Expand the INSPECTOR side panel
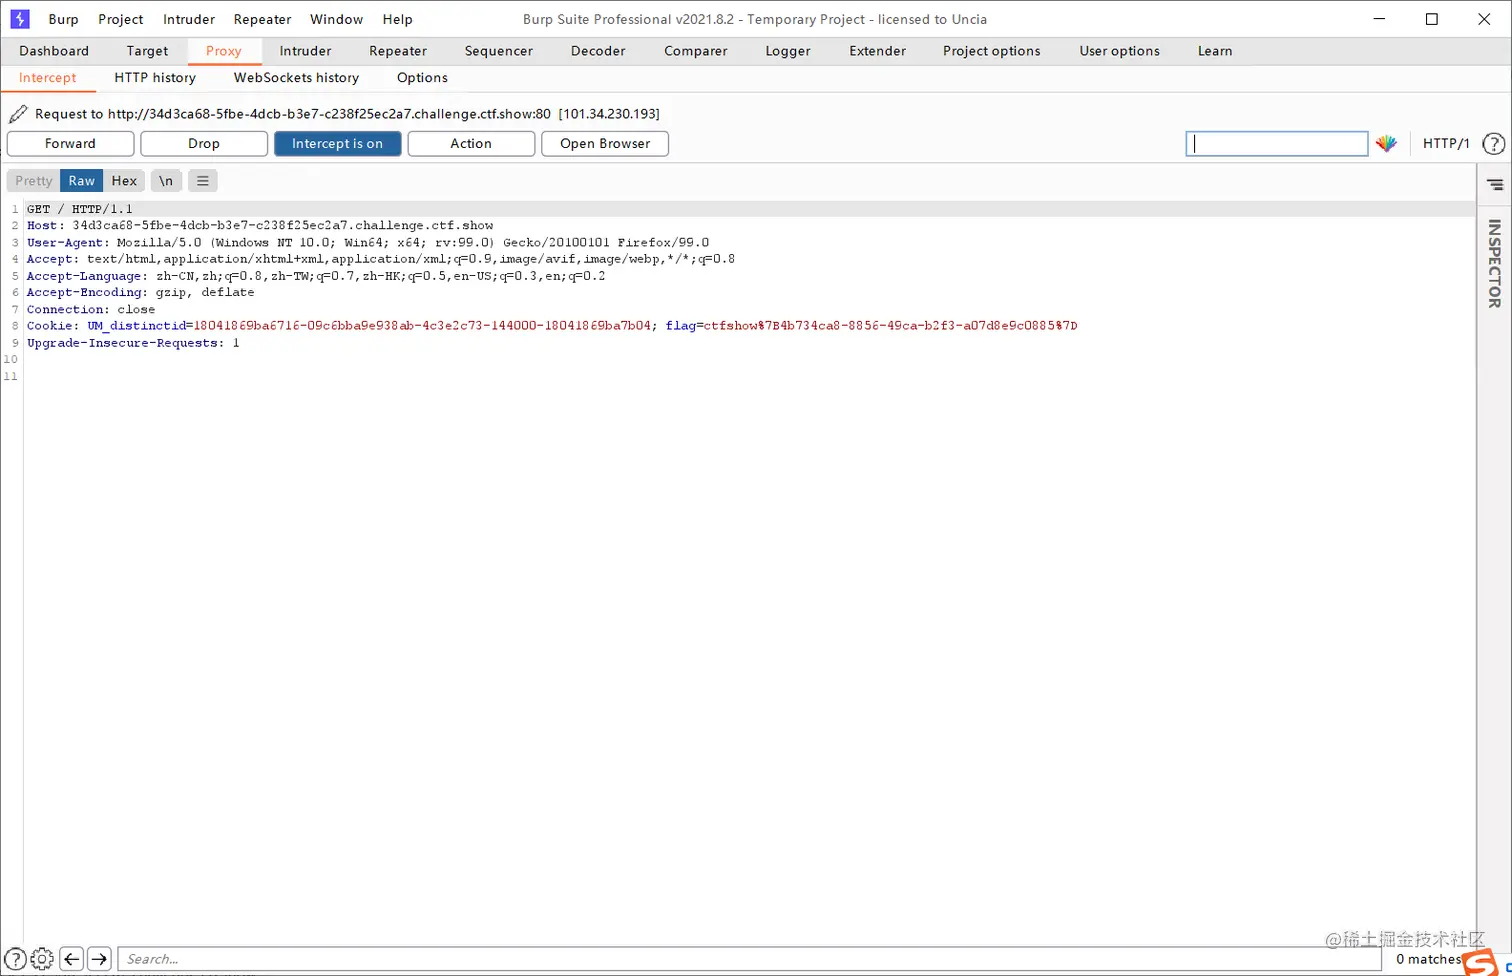Viewport: 1512px width, 976px height. [1494, 263]
